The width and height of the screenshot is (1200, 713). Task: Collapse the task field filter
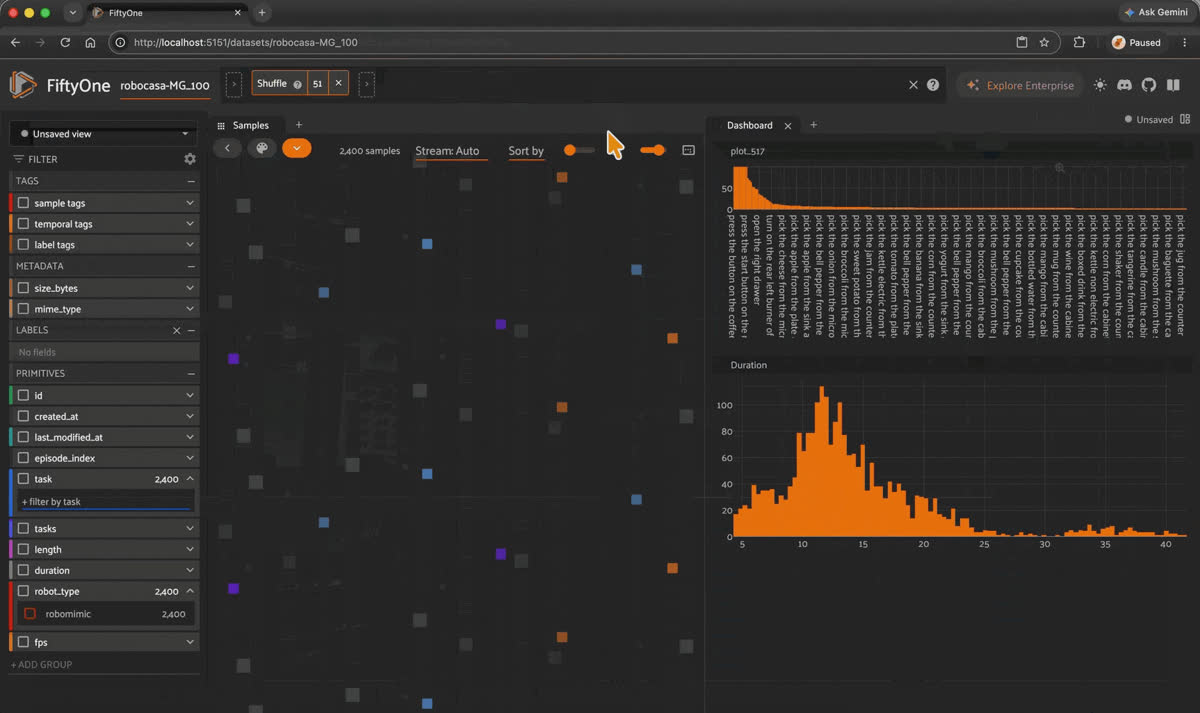(x=190, y=479)
